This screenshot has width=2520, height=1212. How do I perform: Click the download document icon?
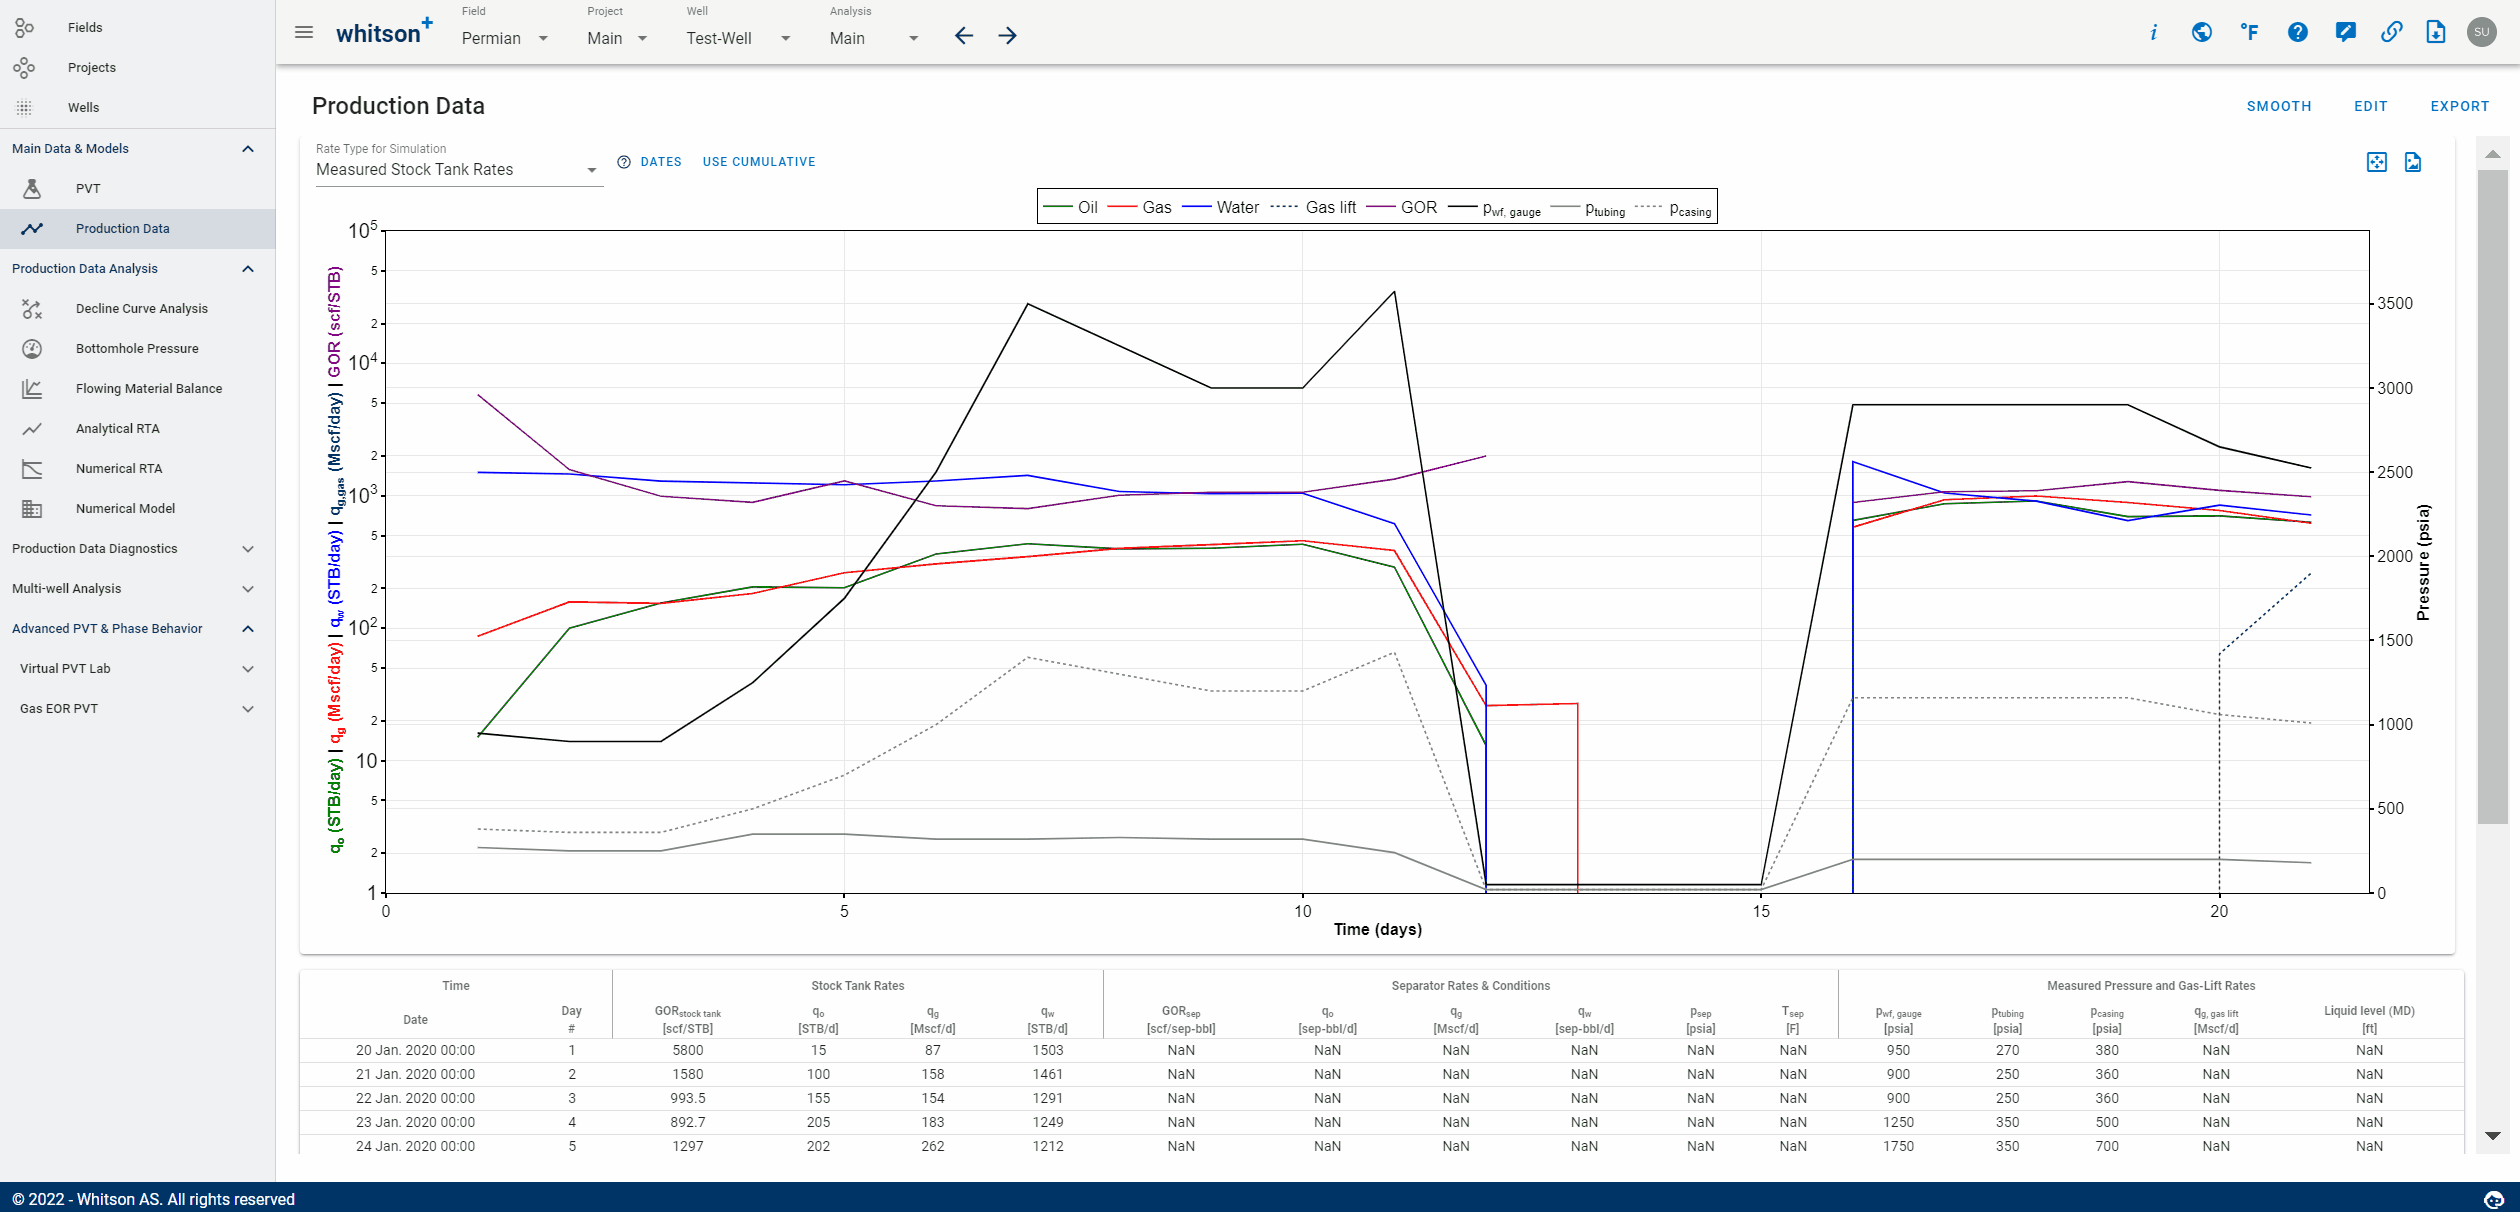pyautogui.click(x=2436, y=32)
